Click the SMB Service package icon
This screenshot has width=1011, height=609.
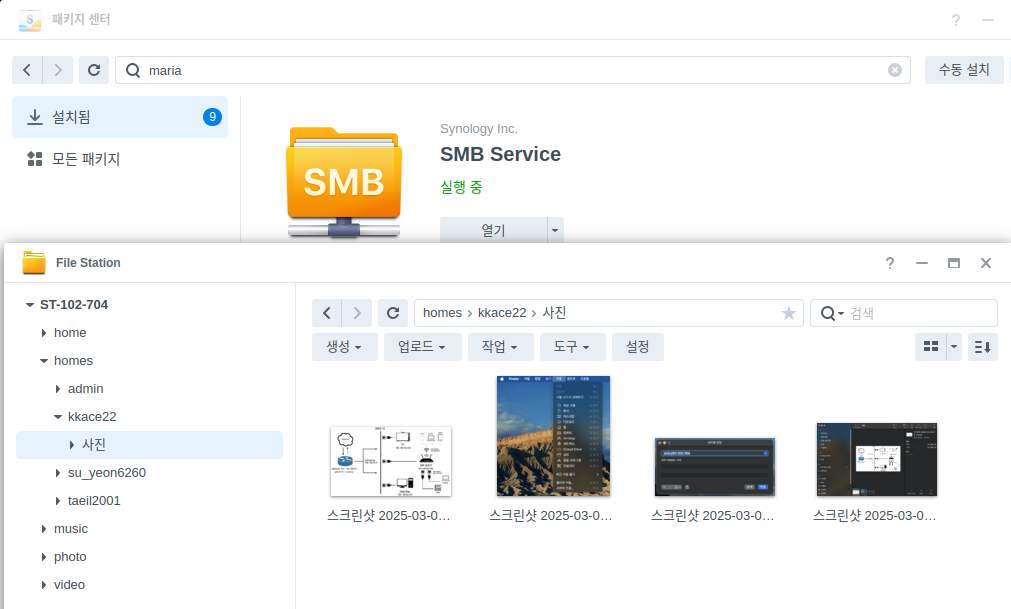pyautogui.click(x=344, y=182)
